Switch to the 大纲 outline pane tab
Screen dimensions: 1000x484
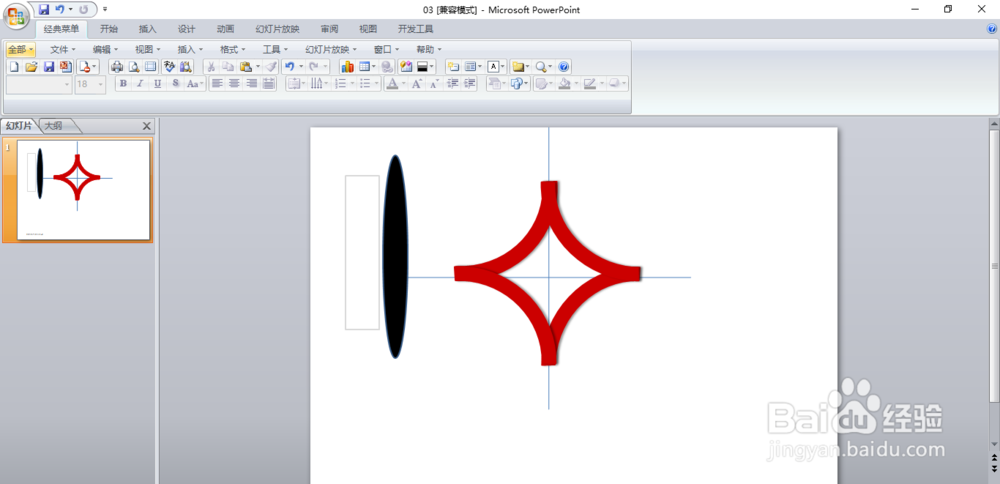[x=54, y=126]
